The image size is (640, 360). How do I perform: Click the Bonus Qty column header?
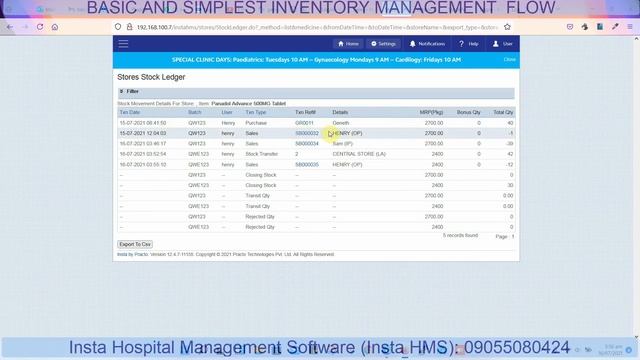(x=469, y=112)
